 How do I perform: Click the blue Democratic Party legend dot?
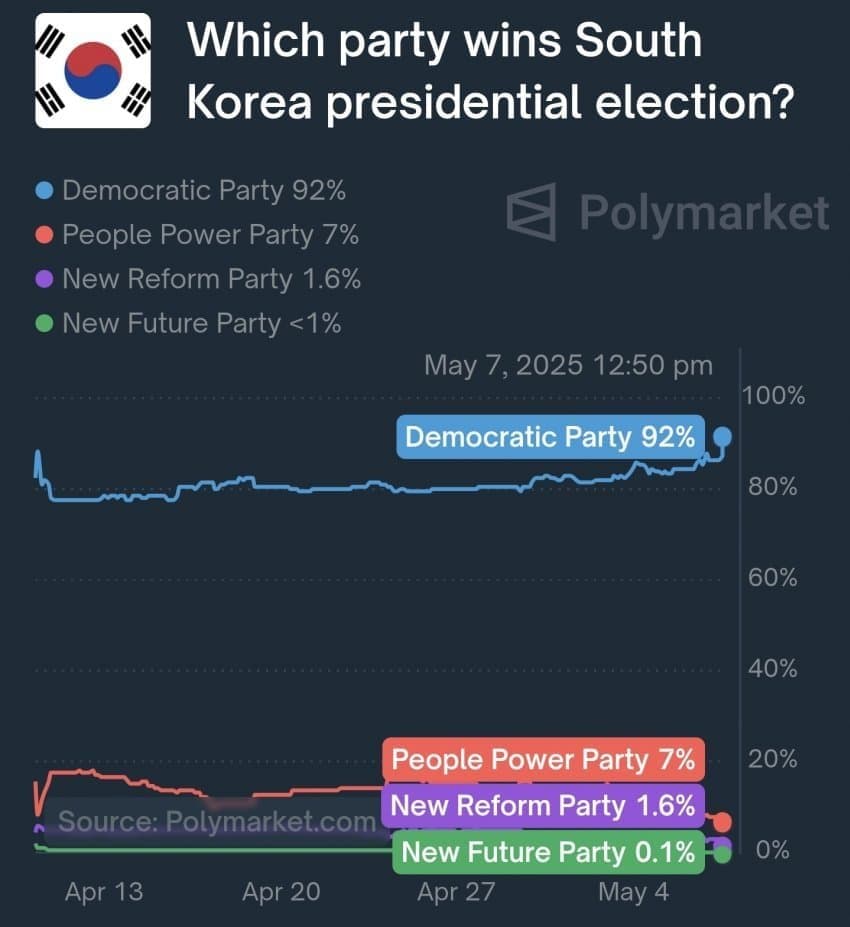click(44, 190)
